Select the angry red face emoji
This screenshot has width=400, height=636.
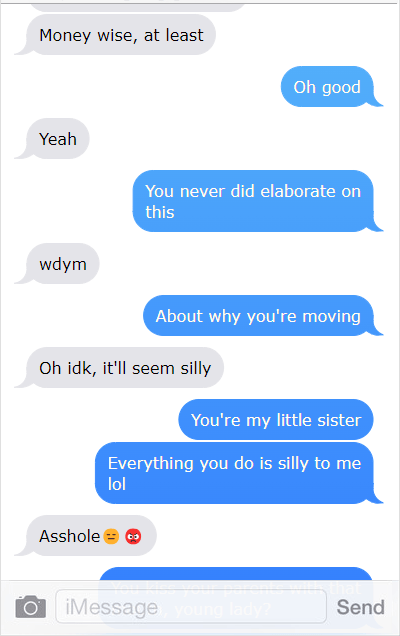pos(133,536)
